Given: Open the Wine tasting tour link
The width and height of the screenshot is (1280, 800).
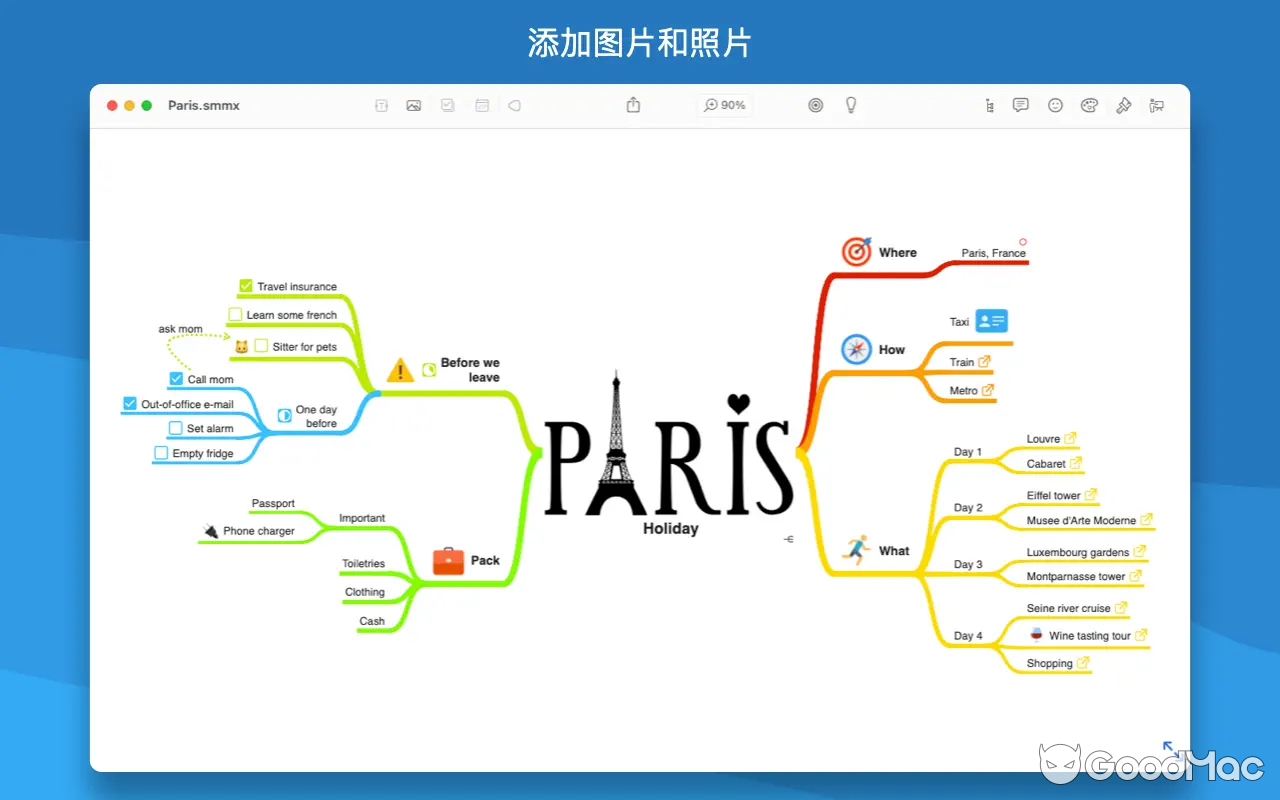Looking at the screenshot, I should (x=1139, y=635).
